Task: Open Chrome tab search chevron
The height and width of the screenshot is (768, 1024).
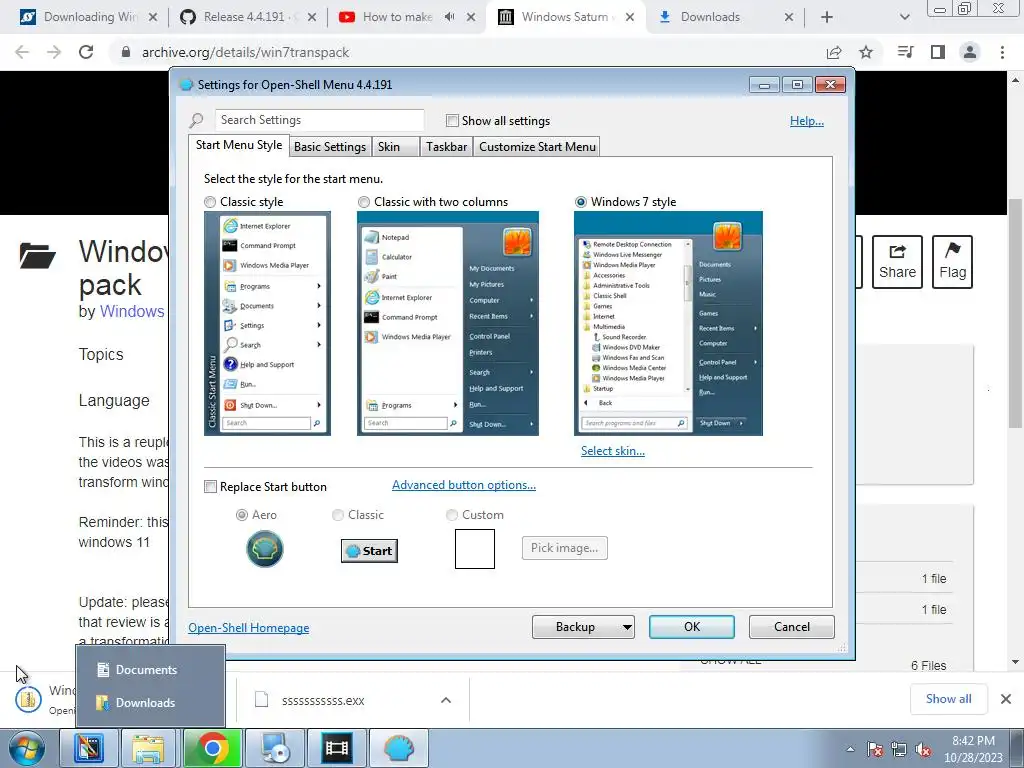Action: point(904,17)
